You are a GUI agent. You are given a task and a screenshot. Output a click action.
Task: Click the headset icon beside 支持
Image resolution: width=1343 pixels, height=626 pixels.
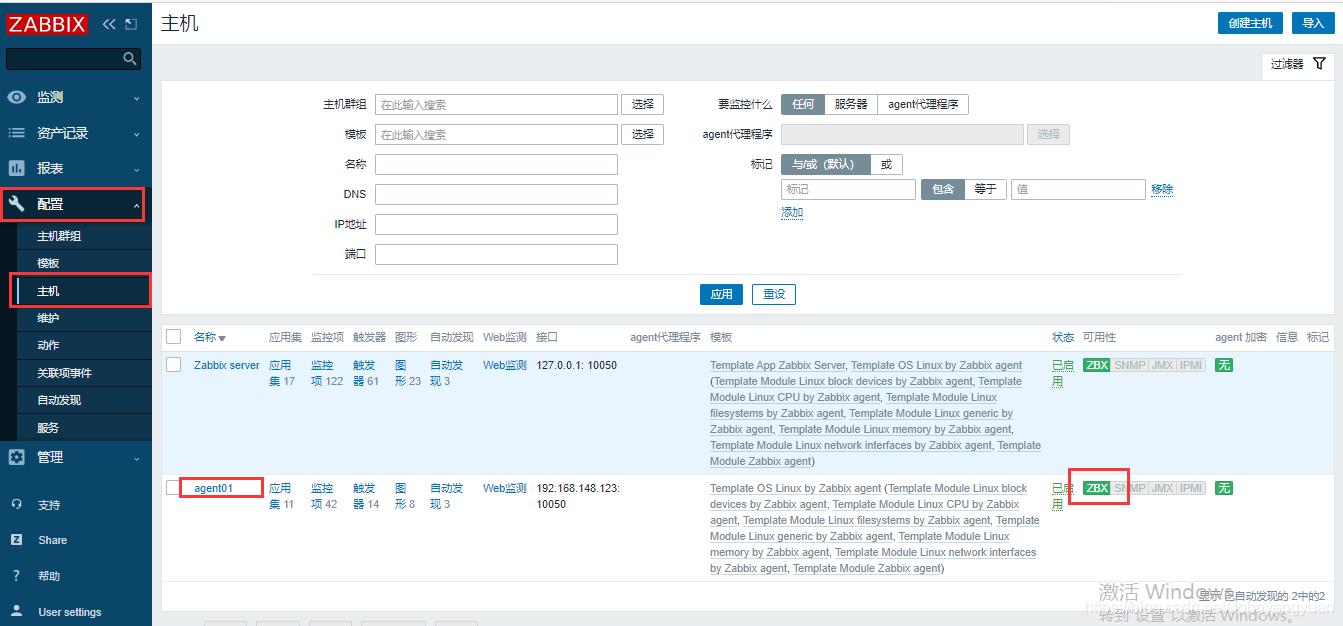(16, 504)
